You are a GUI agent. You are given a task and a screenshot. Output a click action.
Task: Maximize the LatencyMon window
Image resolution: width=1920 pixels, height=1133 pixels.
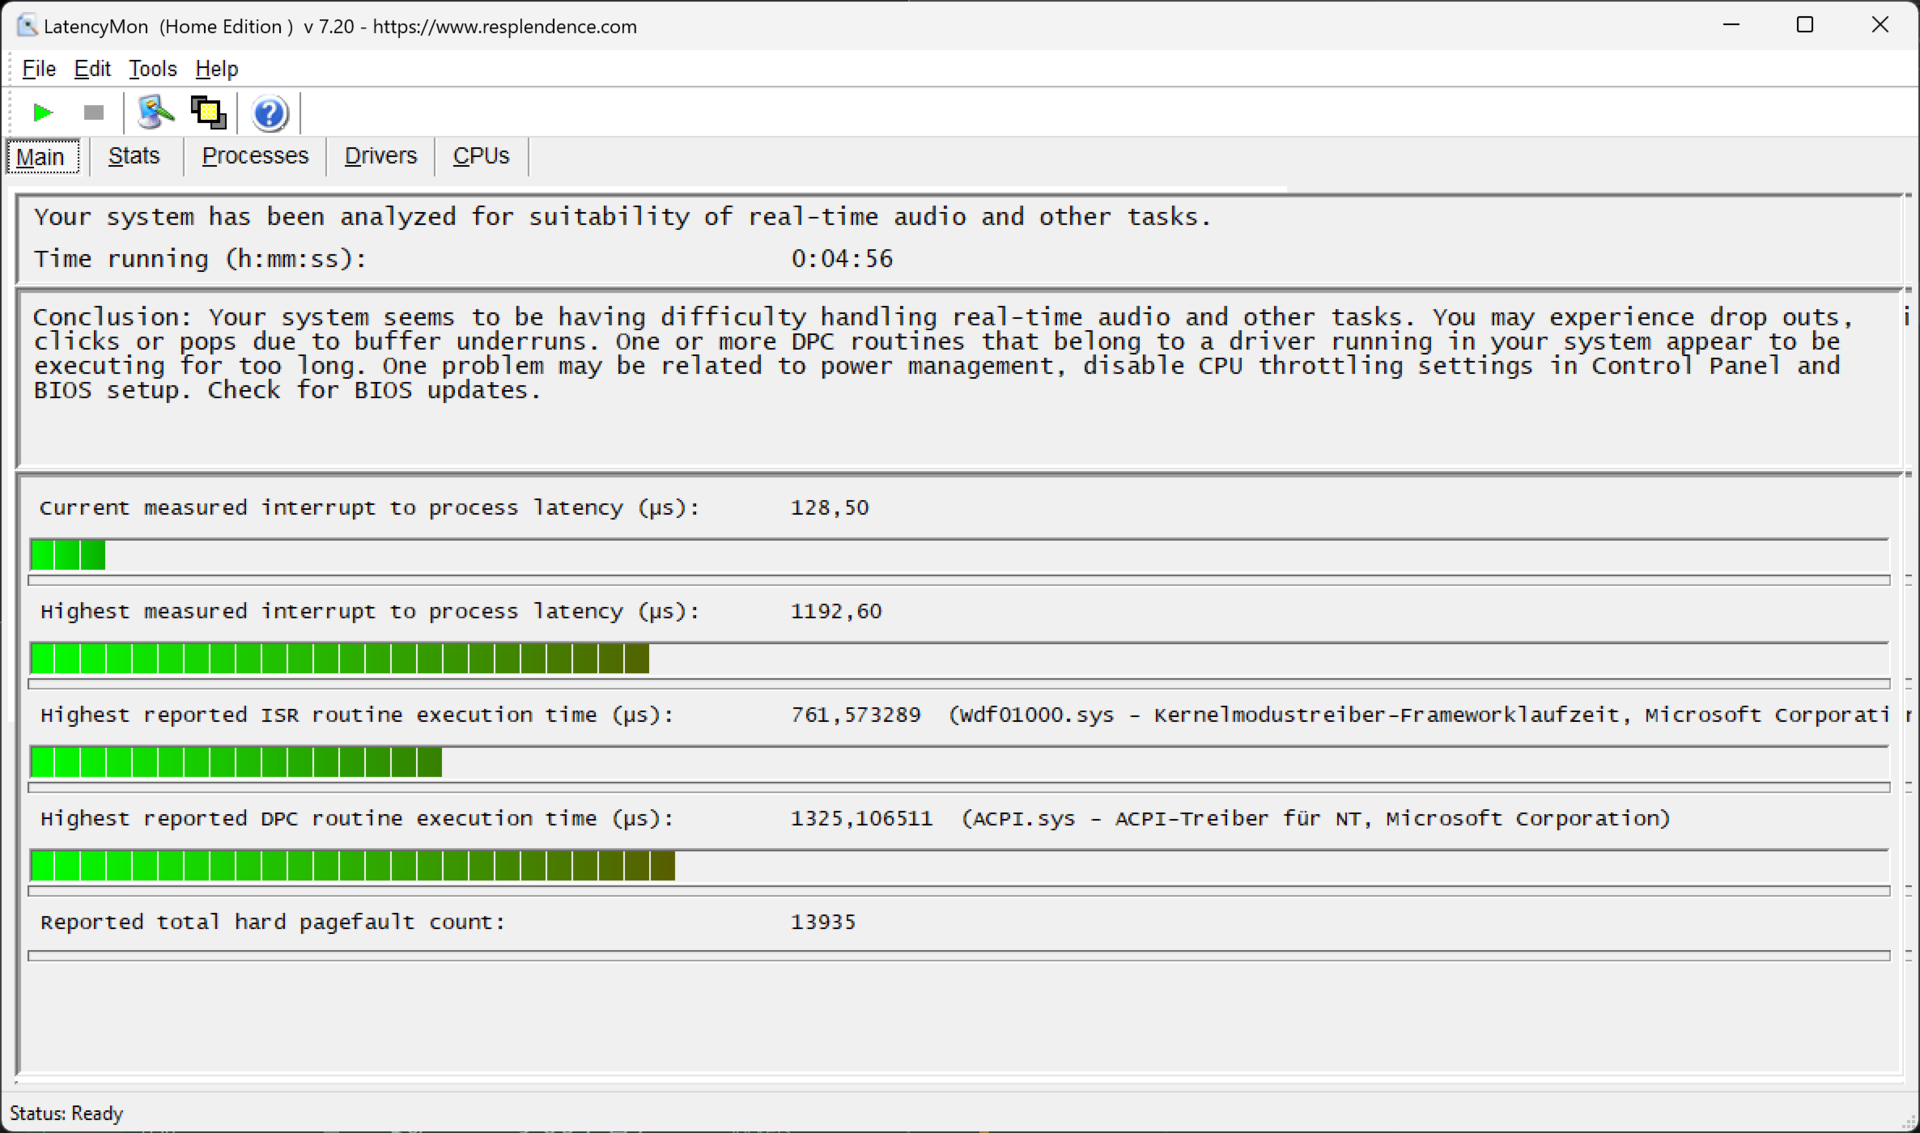coord(1804,26)
